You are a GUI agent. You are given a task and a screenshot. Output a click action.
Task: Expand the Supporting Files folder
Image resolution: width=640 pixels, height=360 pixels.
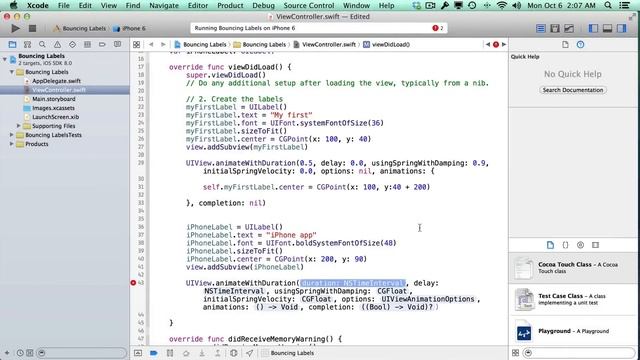[x=19, y=126]
